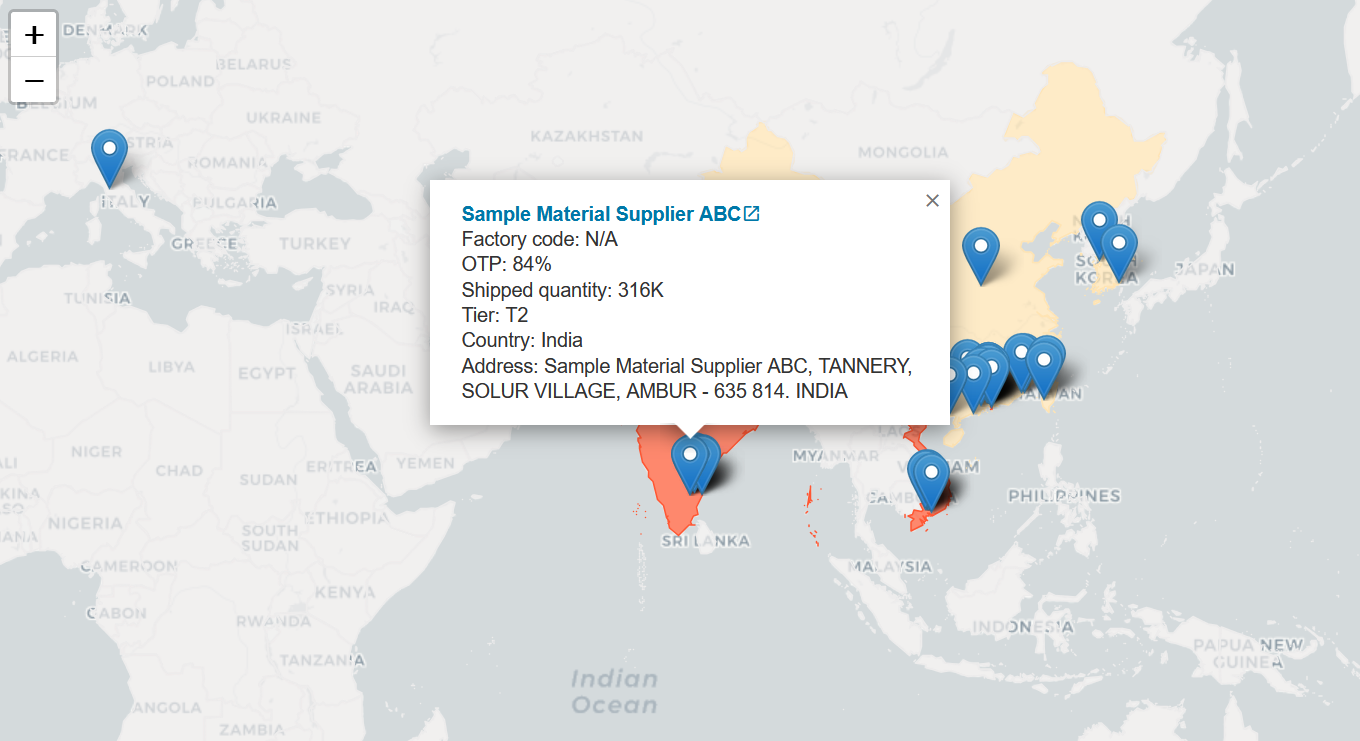Open the external link icon beside supplier name
This screenshot has width=1360, height=741.
pyautogui.click(x=752, y=213)
